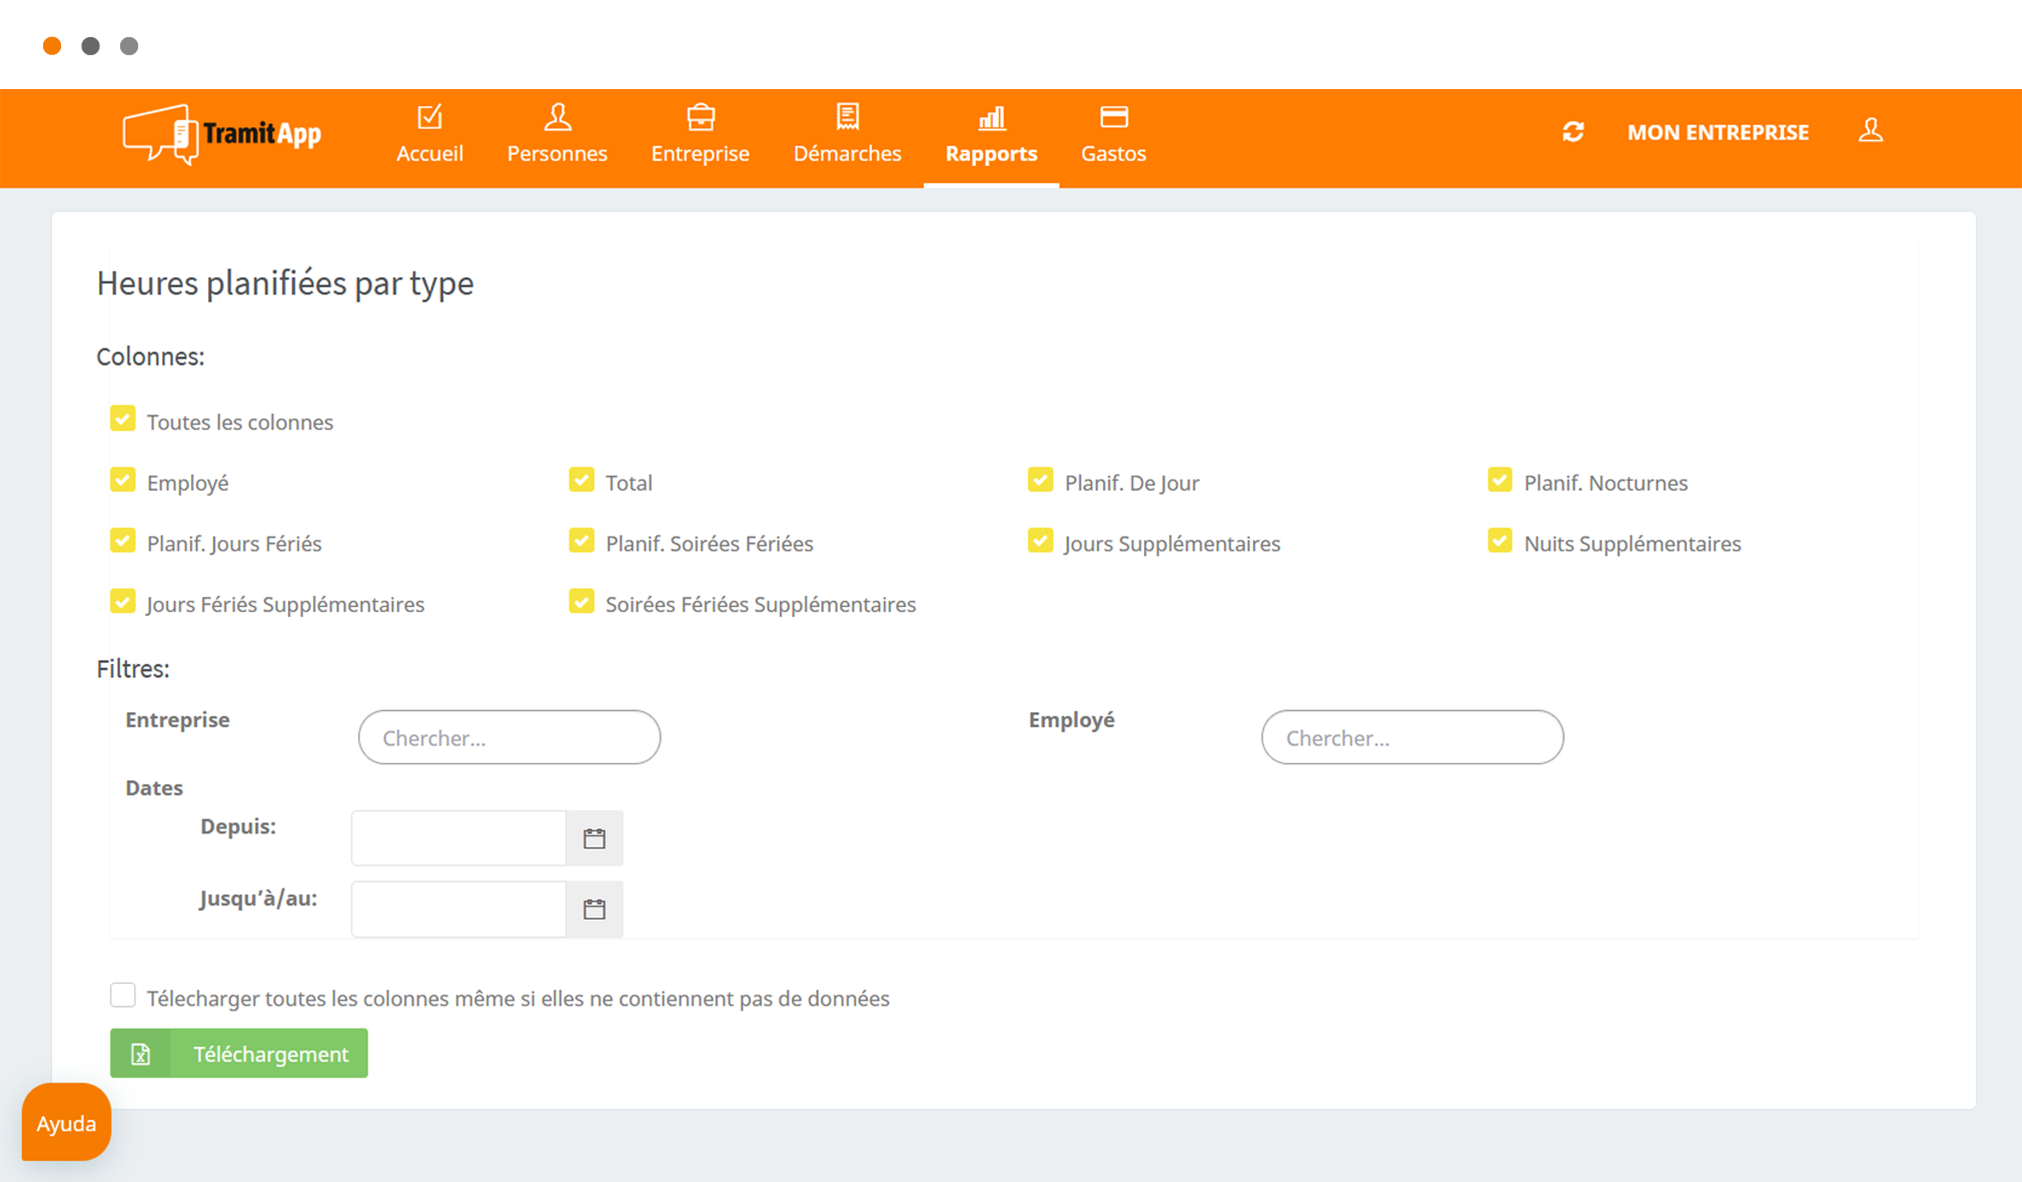
Task: Toggle Soirées Fériées Supplémentaires checkbox
Action: tap(581, 602)
